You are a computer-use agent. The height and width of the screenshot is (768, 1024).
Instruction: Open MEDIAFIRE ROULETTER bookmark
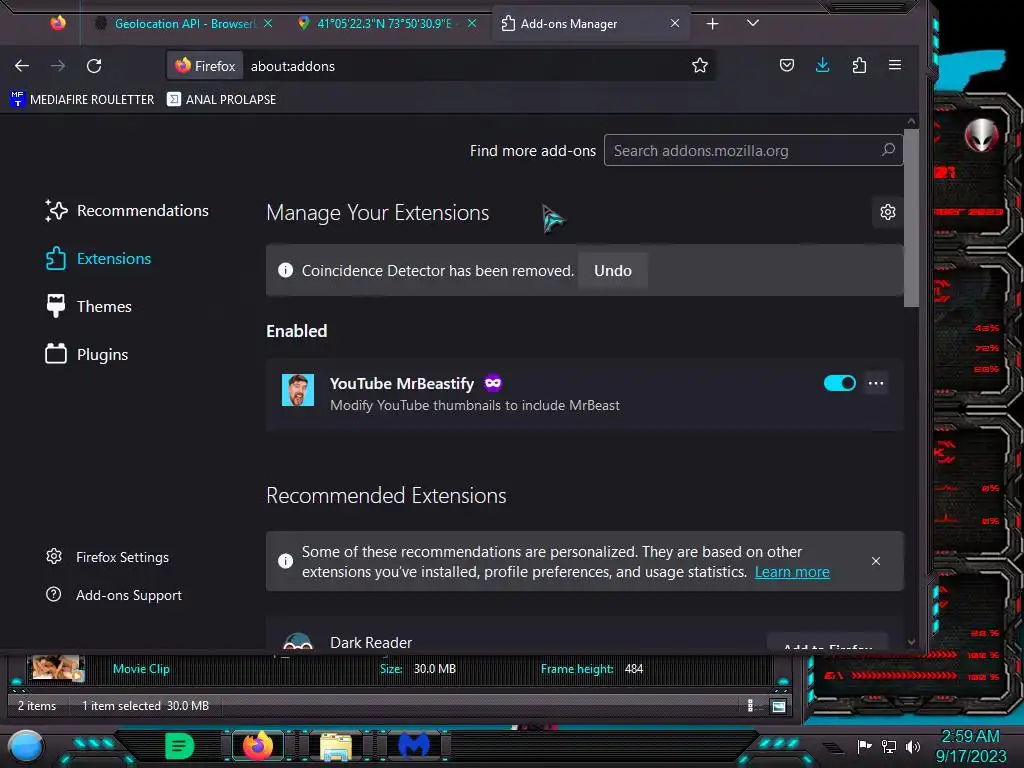click(x=82, y=99)
